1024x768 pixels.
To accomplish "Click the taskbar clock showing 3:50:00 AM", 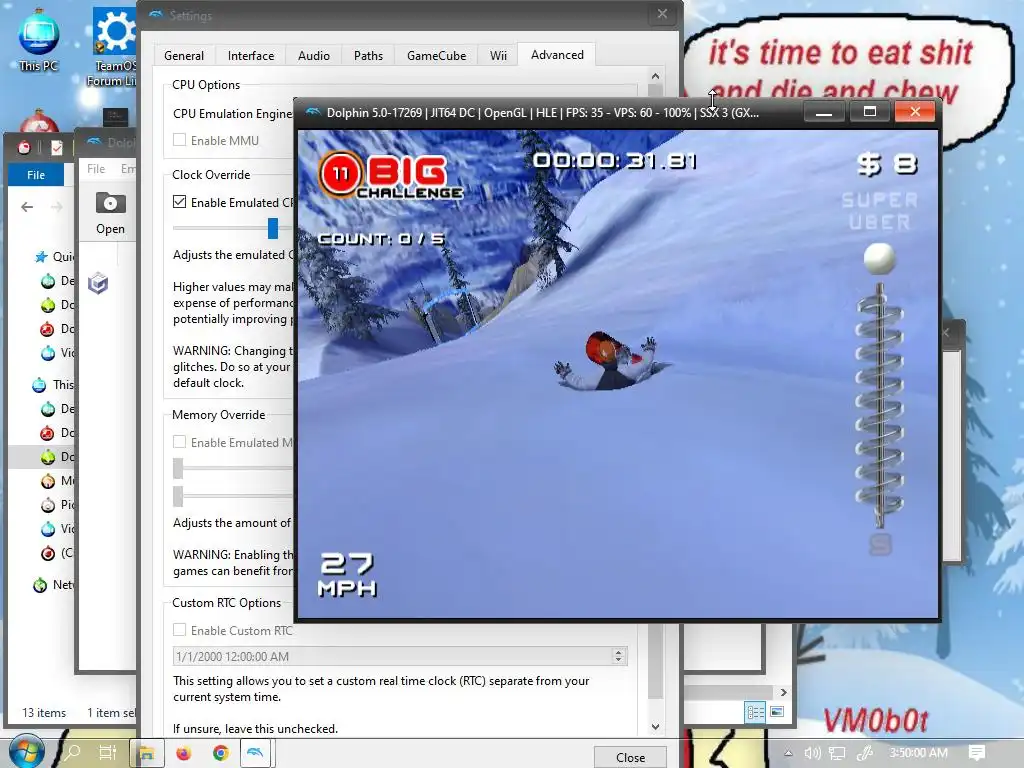I will tap(918, 753).
